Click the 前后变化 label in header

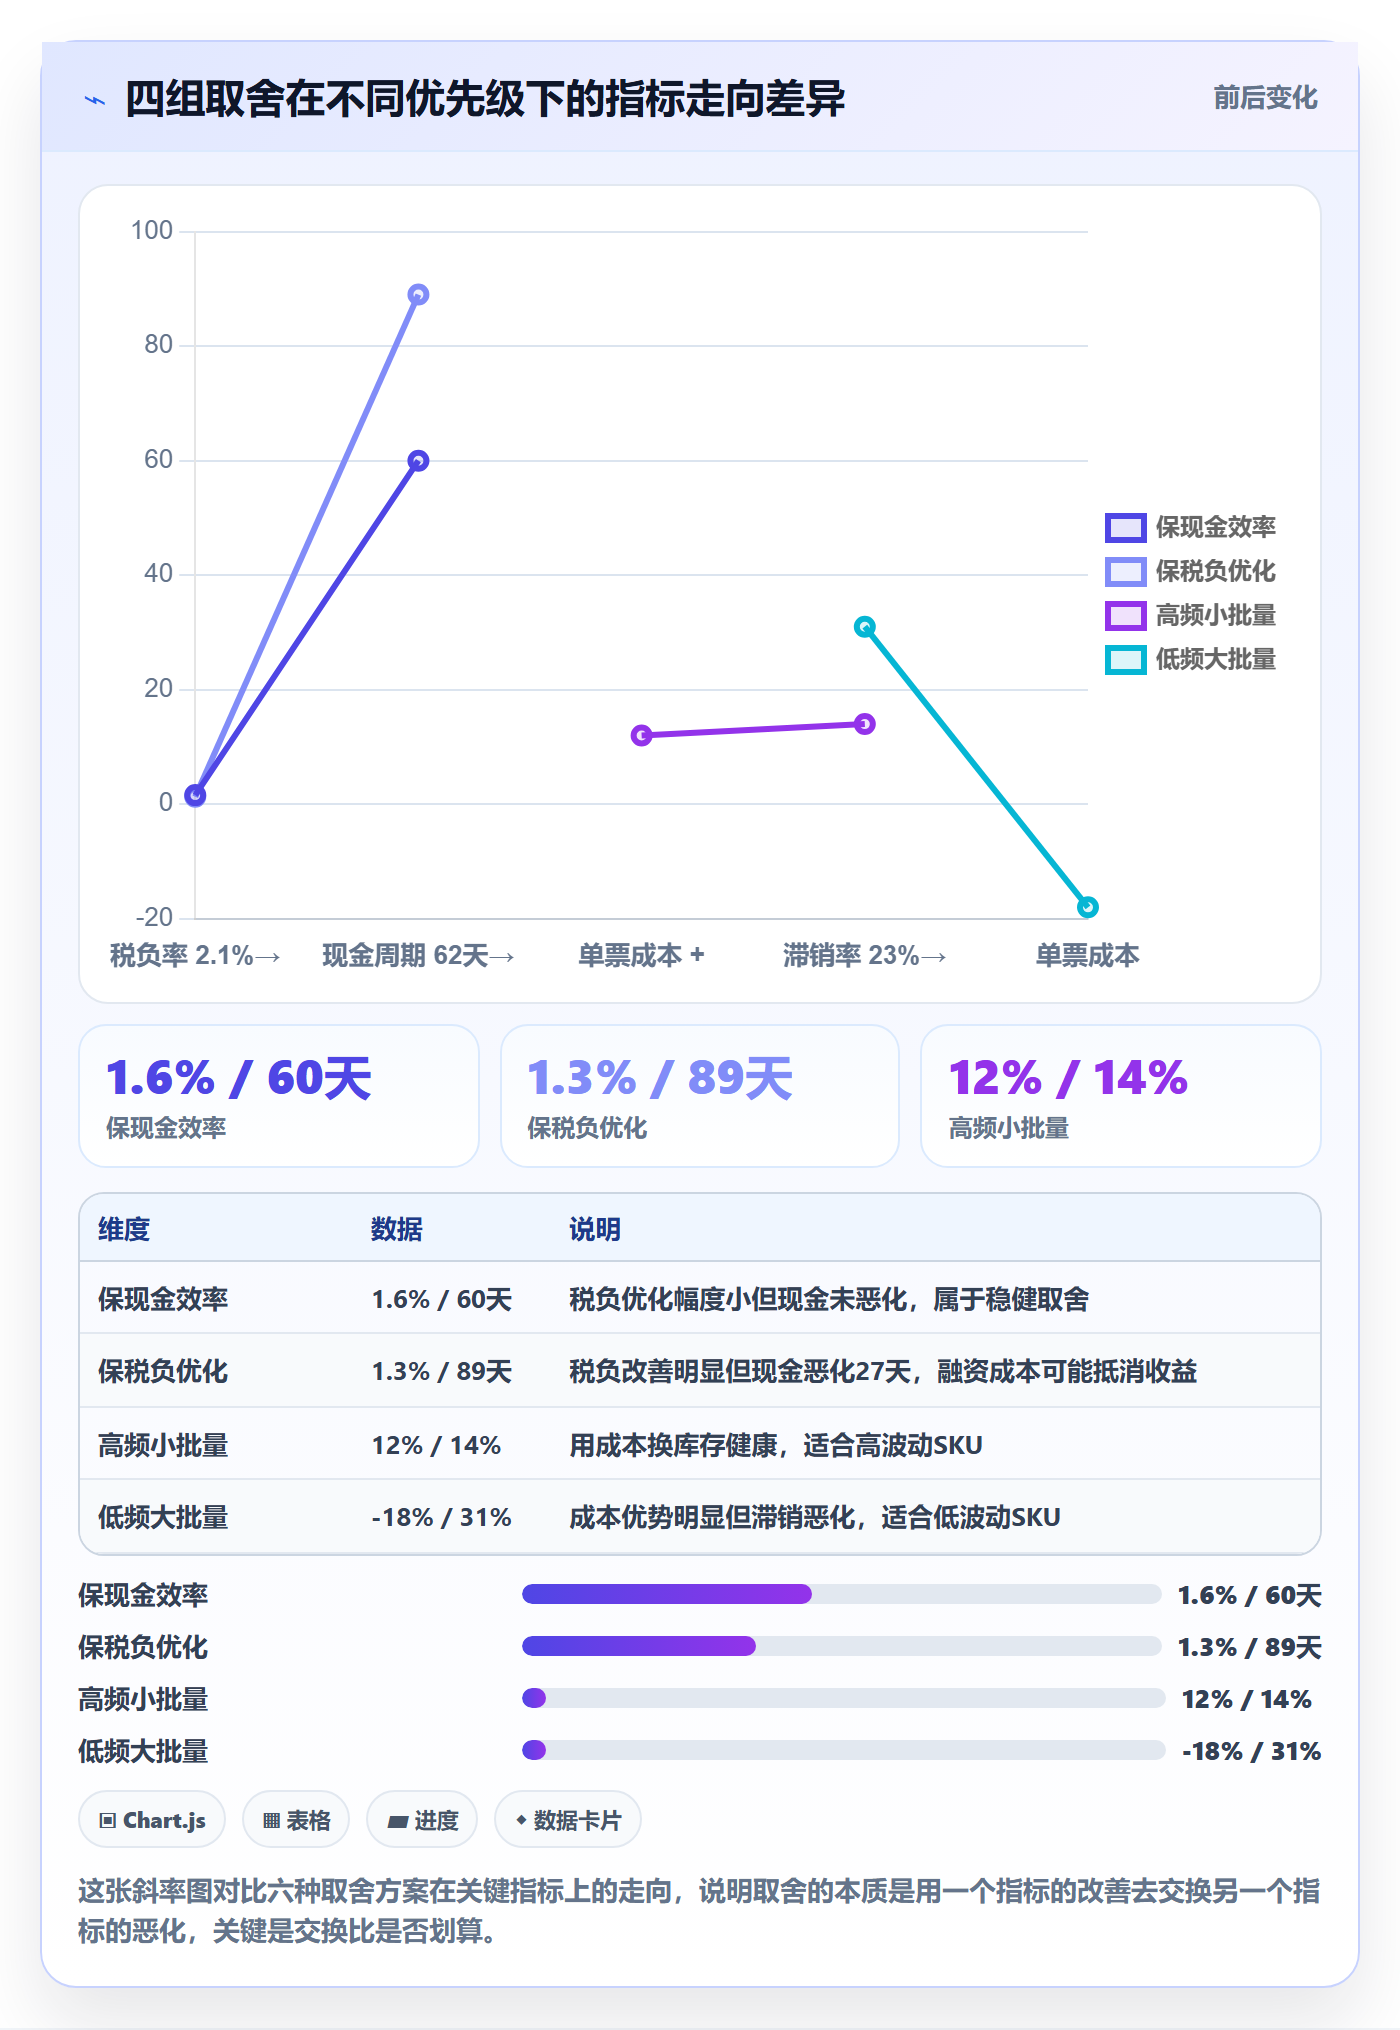[x=1265, y=98]
